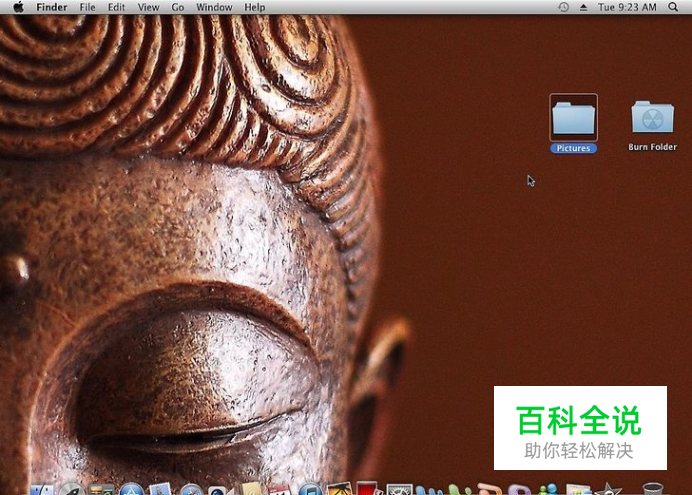Click the Eject icon in the menu bar
The width and height of the screenshot is (692, 495).
pyautogui.click(x=583, y=7)
